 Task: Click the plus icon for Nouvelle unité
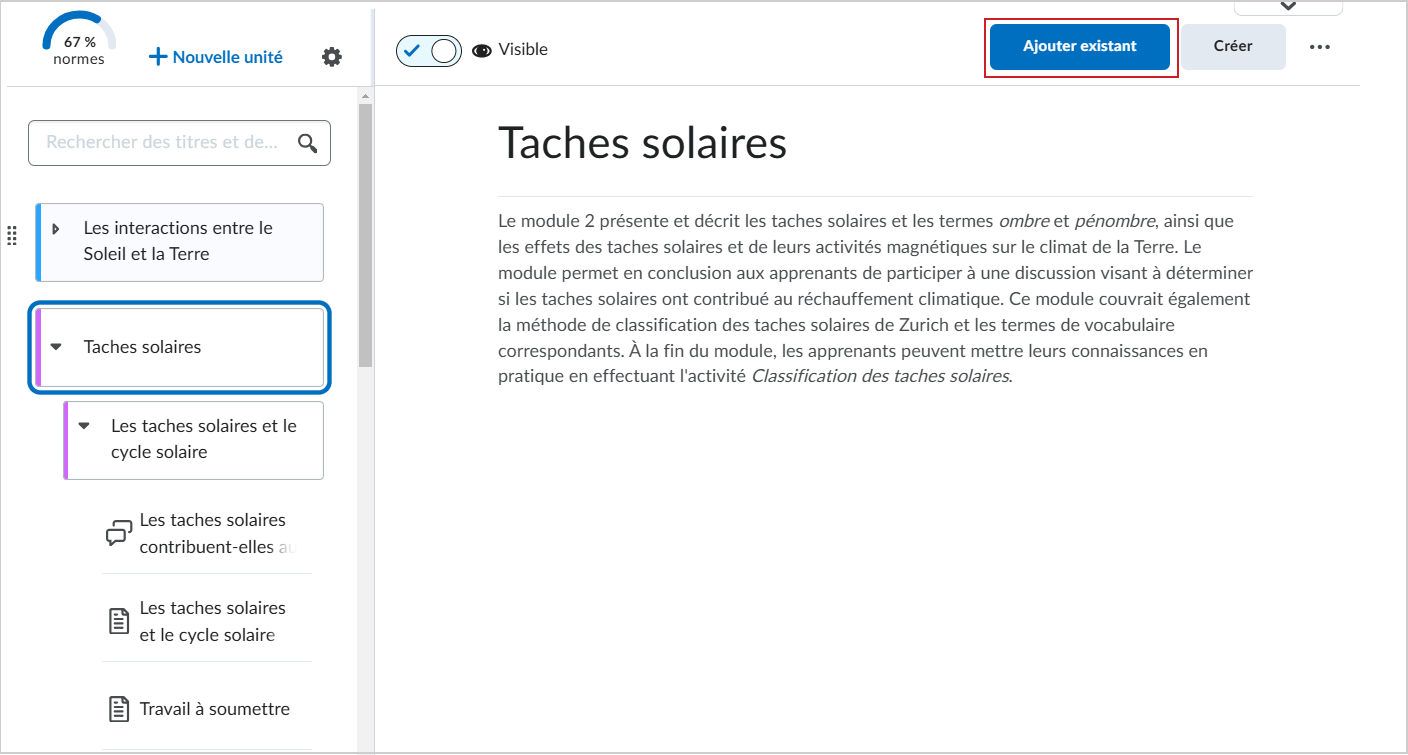click(x=157, y=57)
